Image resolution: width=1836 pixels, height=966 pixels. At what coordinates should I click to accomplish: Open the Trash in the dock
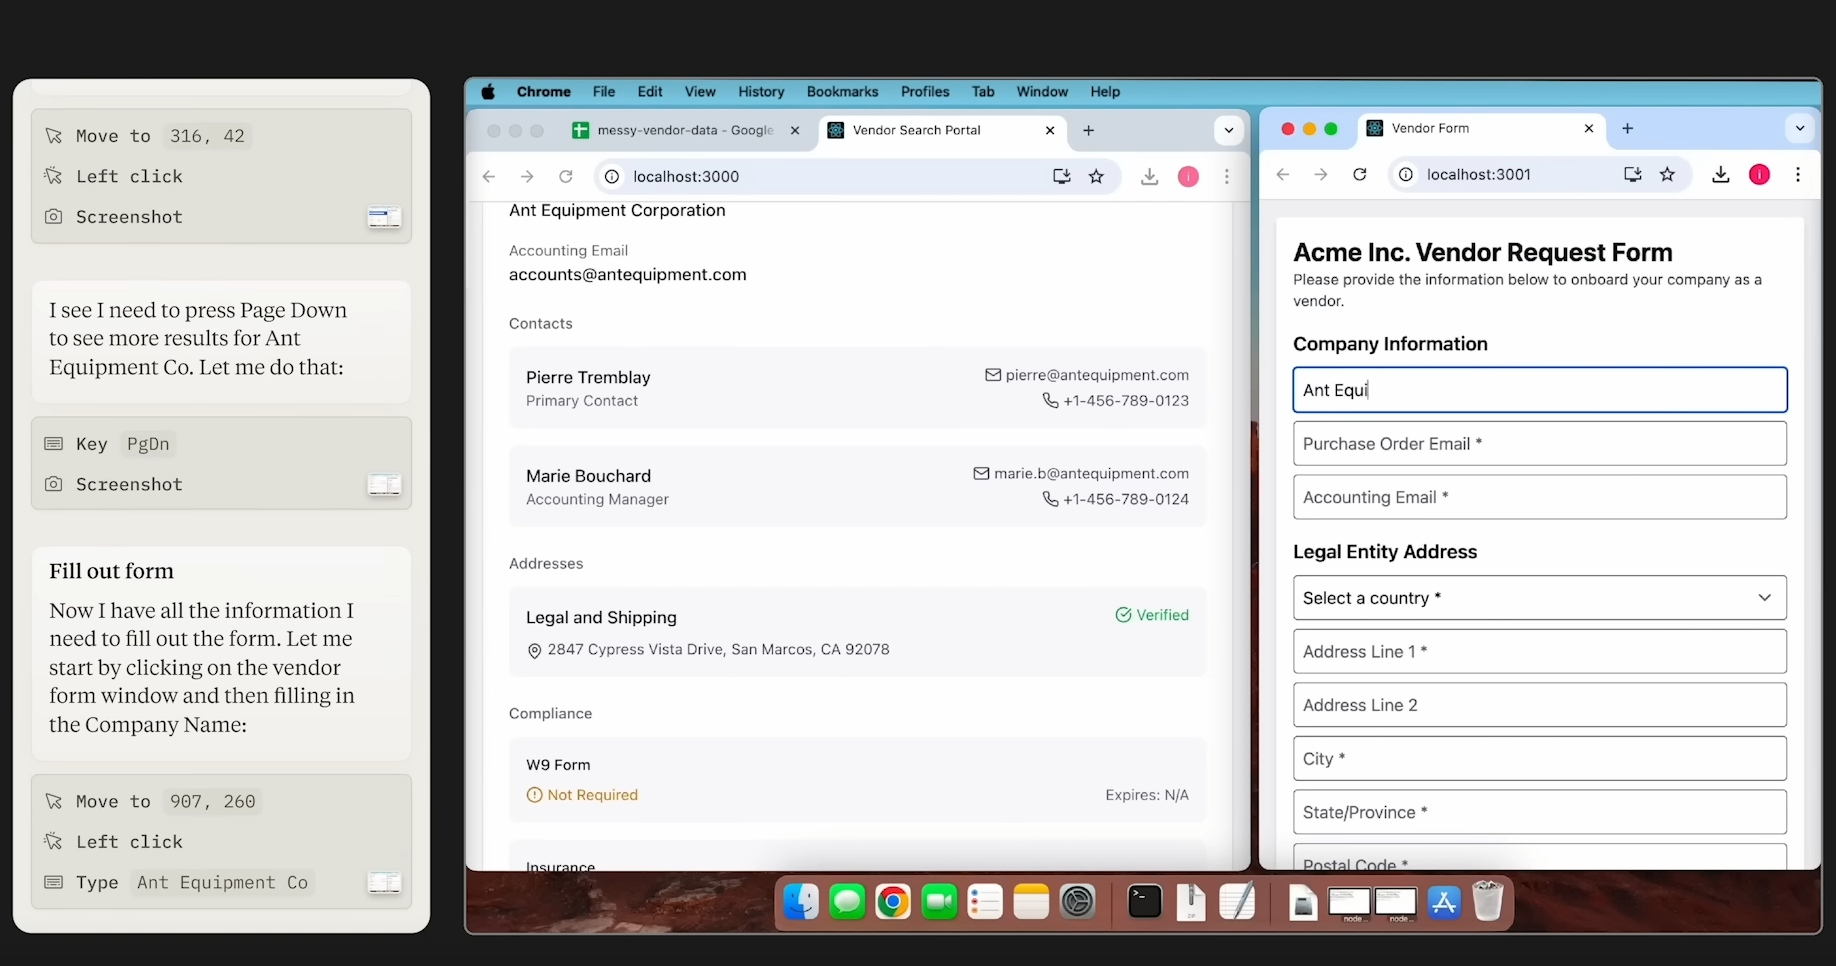pos(1488,902)
